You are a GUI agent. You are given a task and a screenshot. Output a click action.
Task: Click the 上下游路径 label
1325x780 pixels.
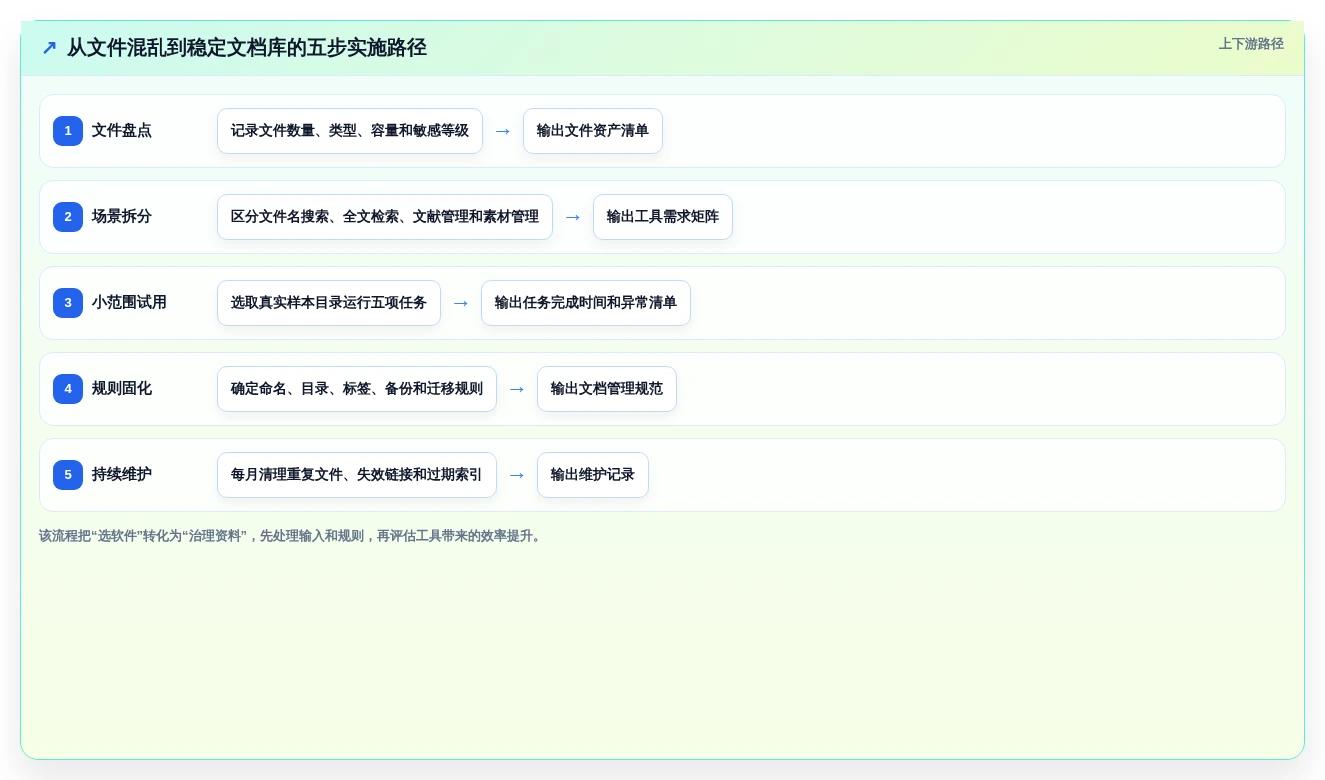coord(1251,44)
